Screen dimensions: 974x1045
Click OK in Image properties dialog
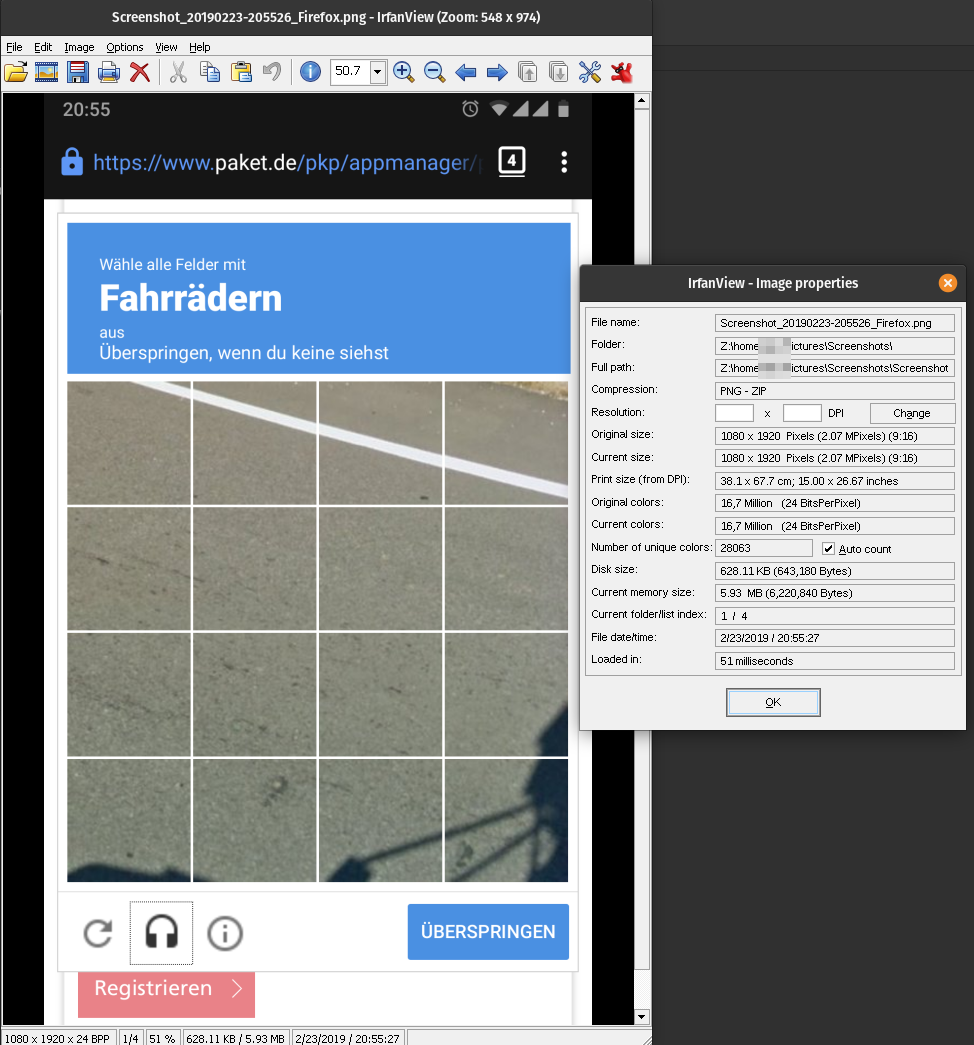pyautogui.click(x=773, y=702)
